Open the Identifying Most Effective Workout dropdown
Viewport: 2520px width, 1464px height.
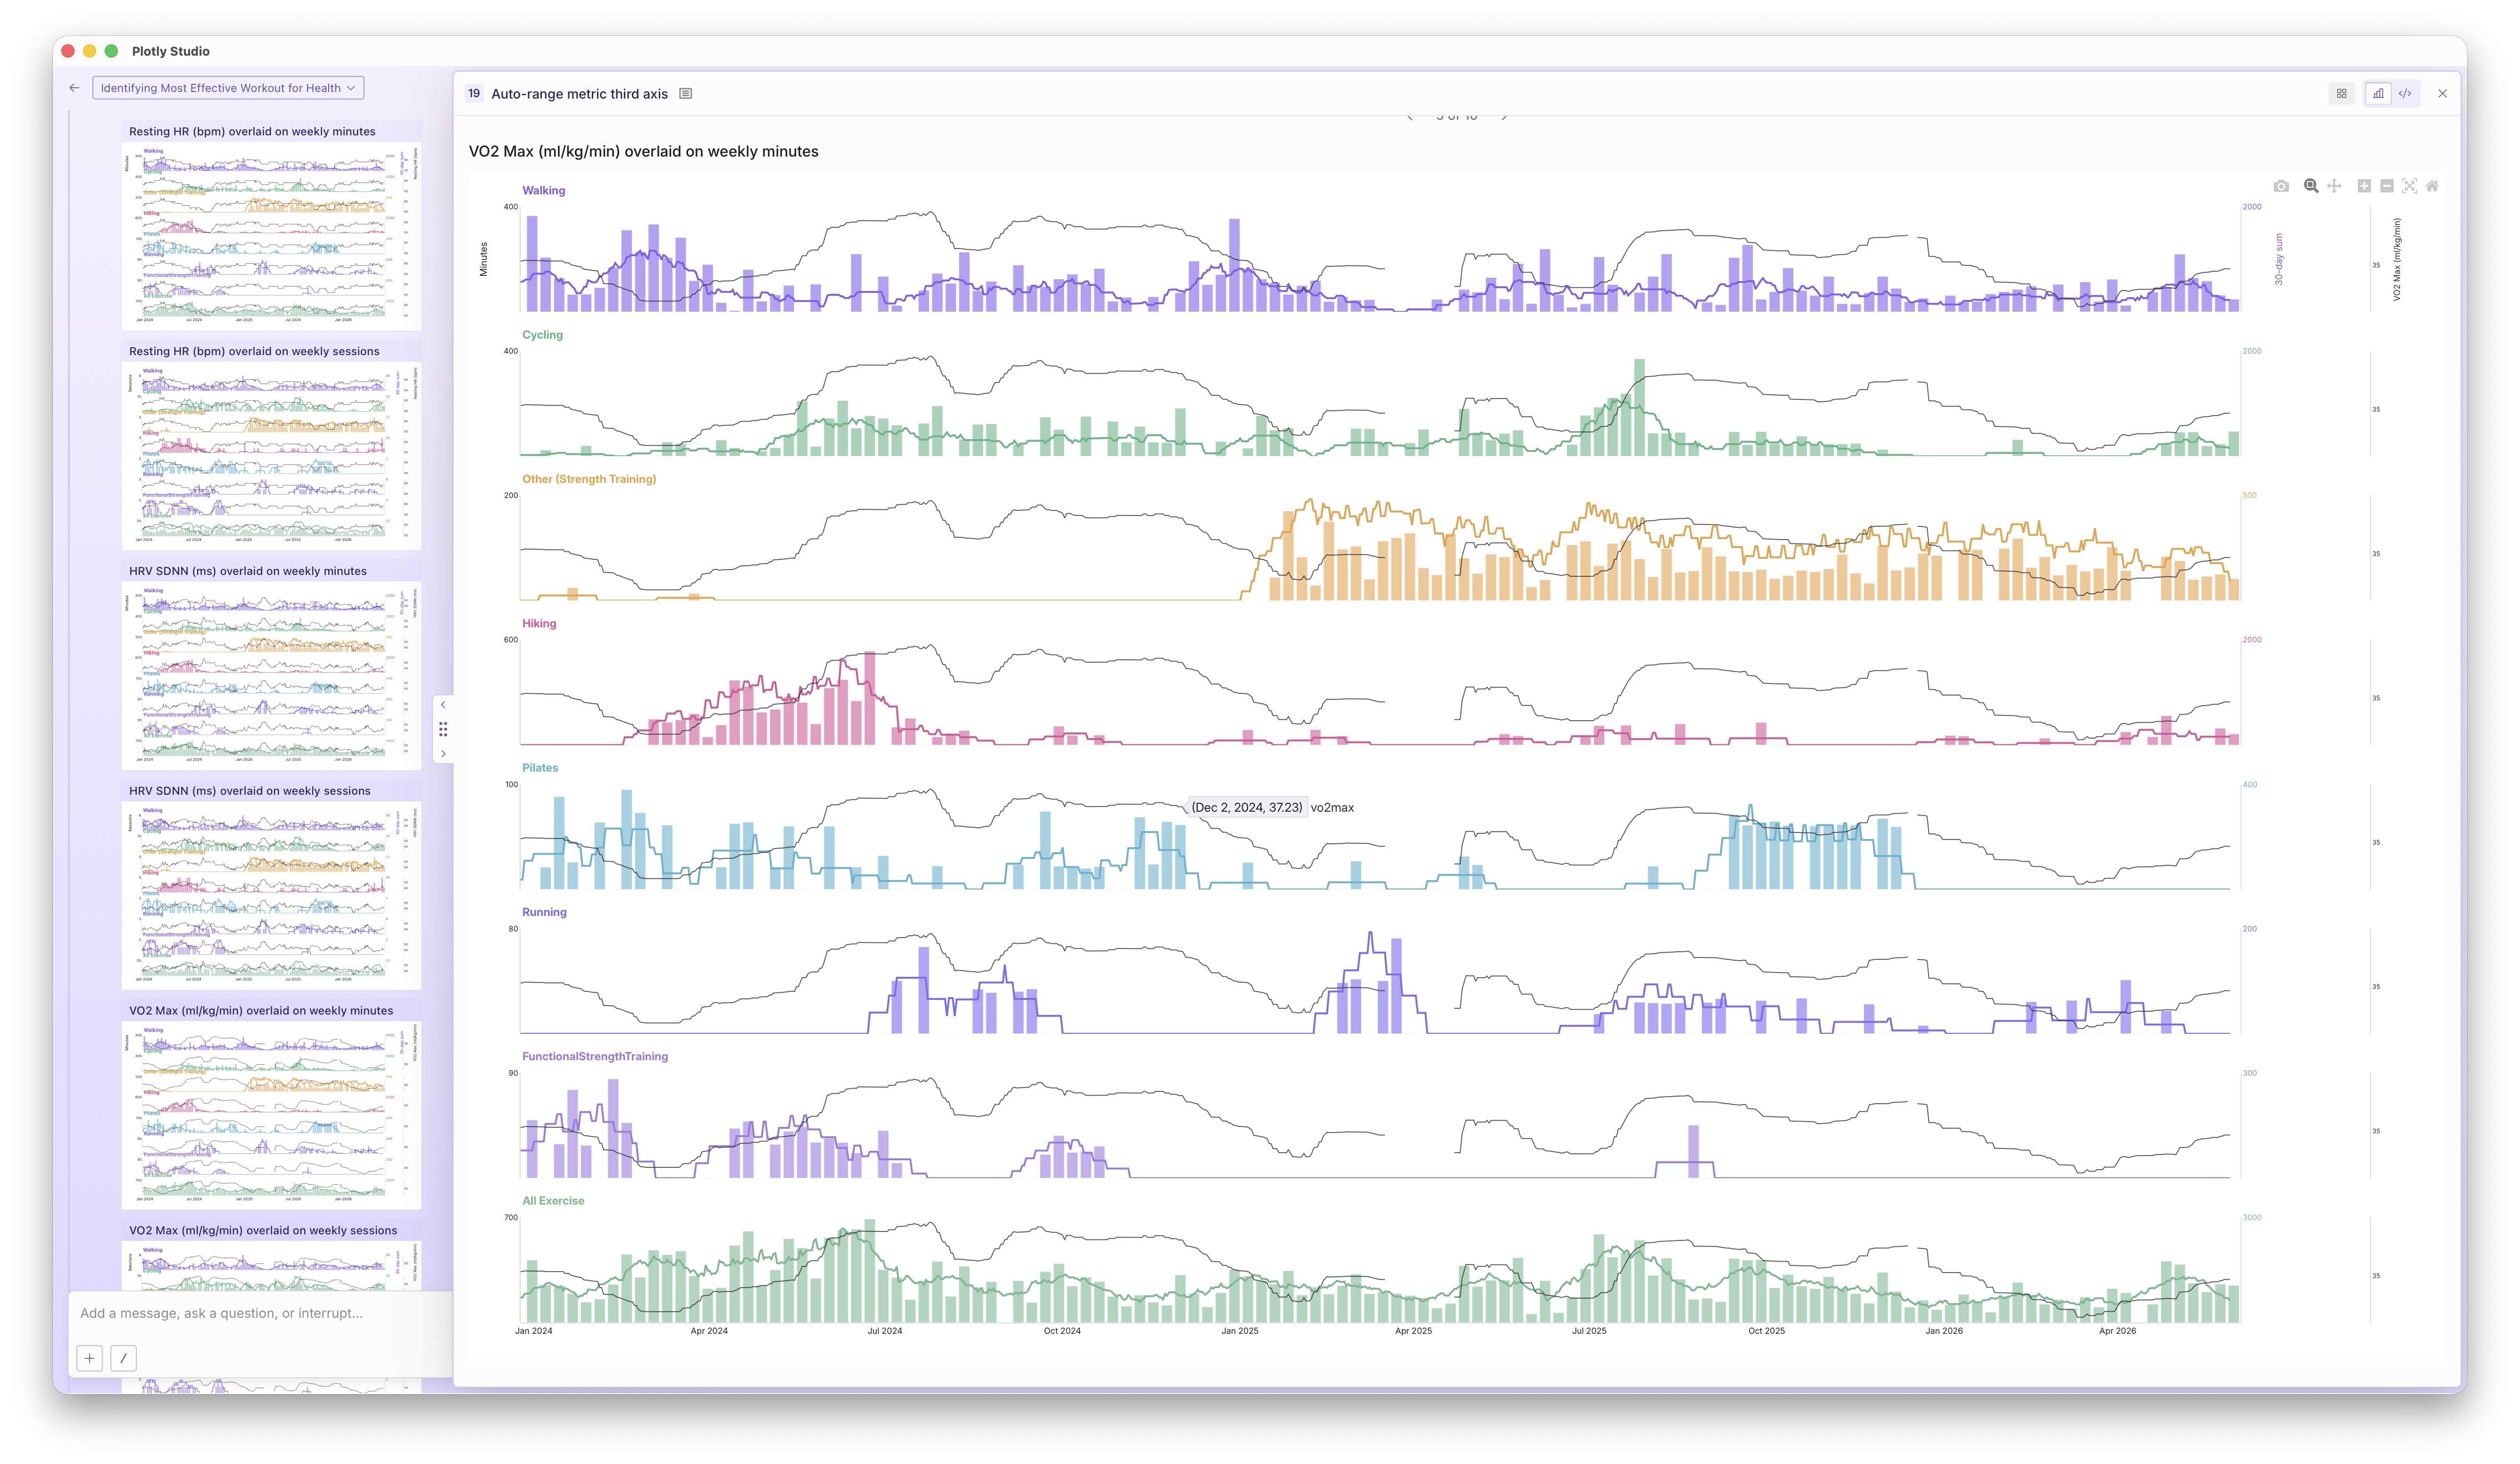point(228,88)
